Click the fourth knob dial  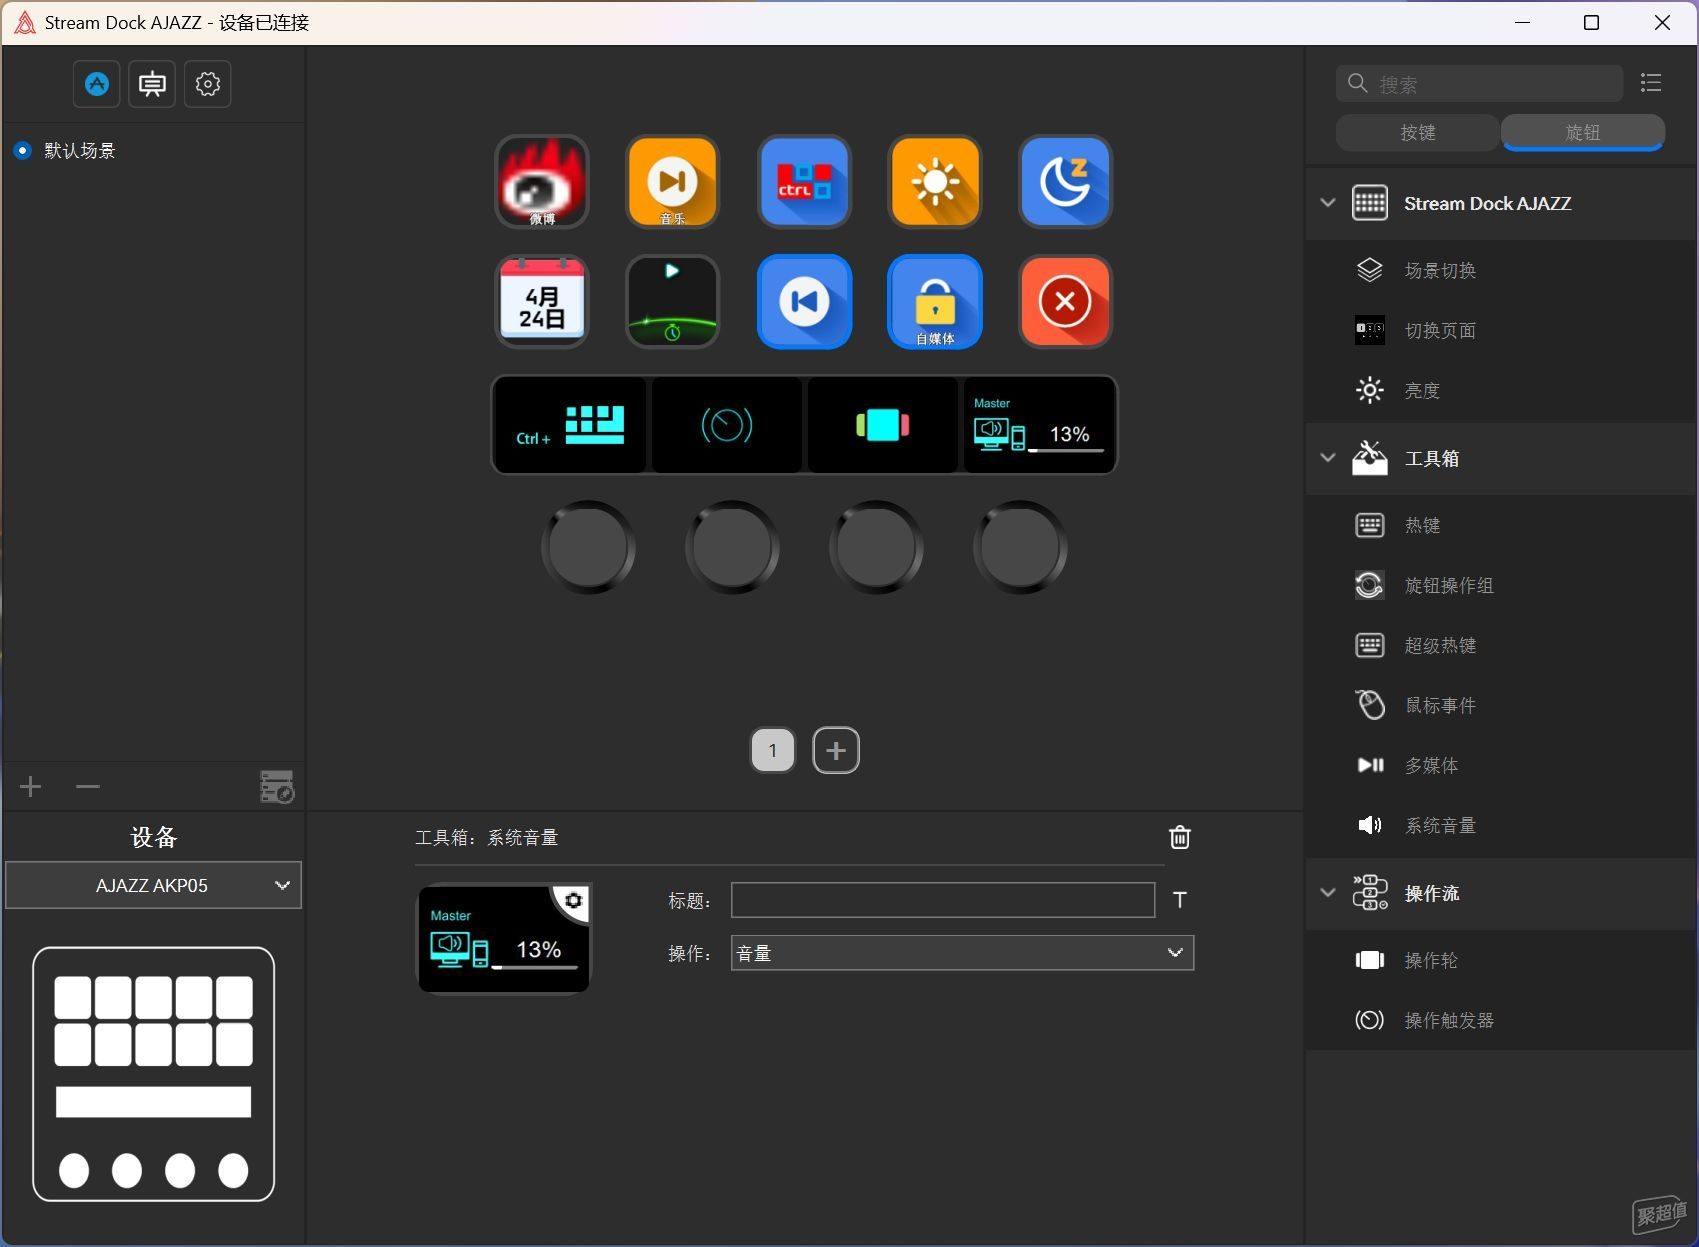(x=1020, y=547)
